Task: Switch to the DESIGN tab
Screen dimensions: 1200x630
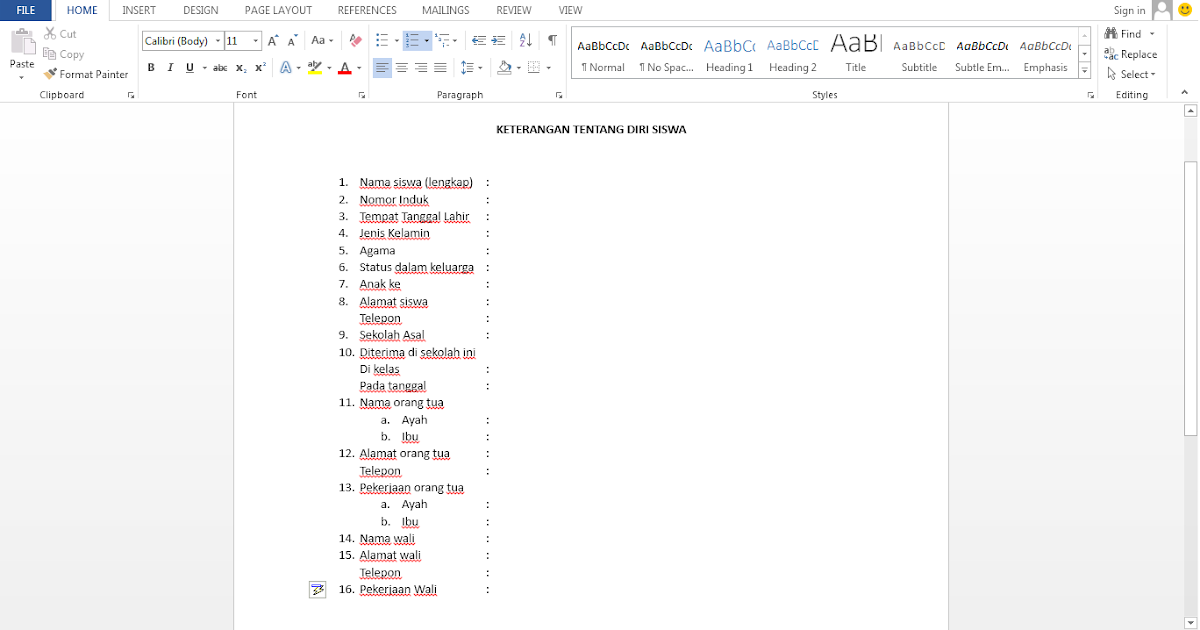Action: tap(201, 10)
